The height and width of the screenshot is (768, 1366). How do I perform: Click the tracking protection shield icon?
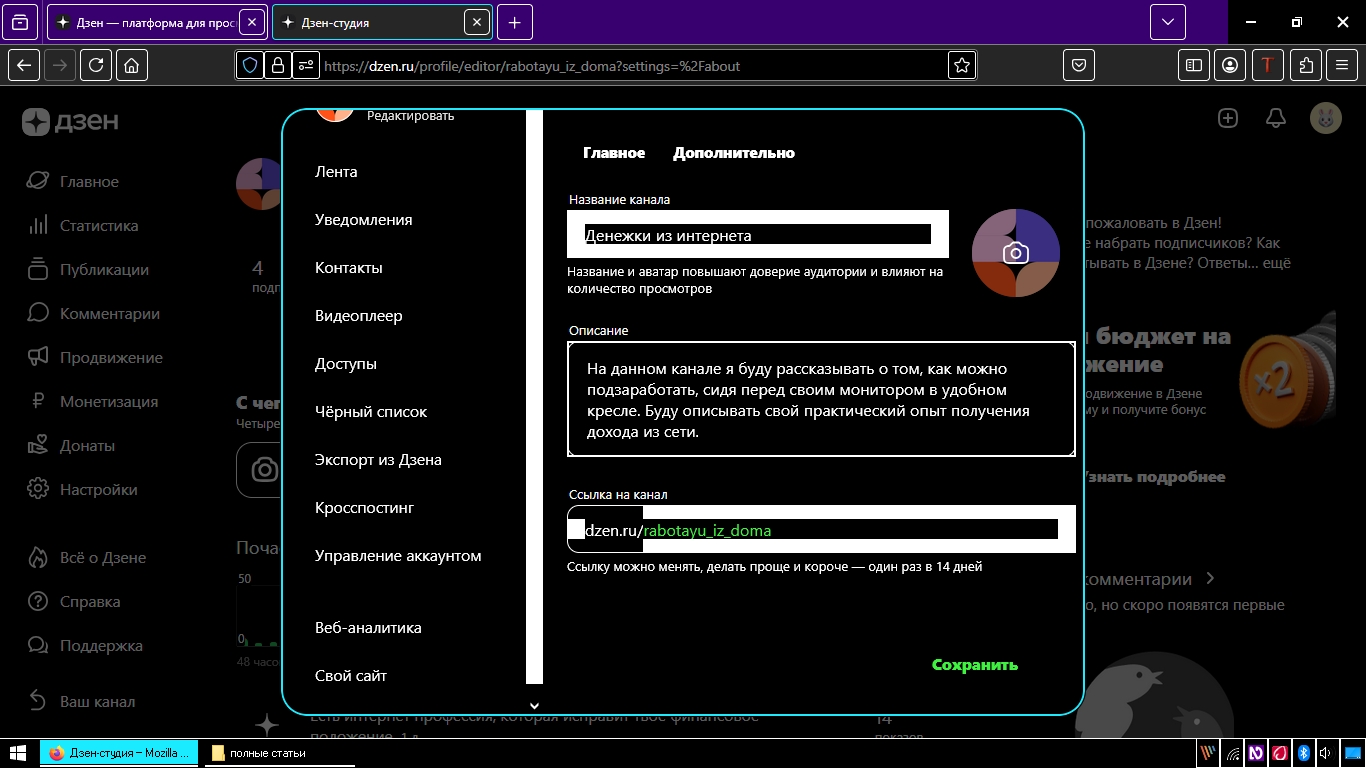point(250,66)
